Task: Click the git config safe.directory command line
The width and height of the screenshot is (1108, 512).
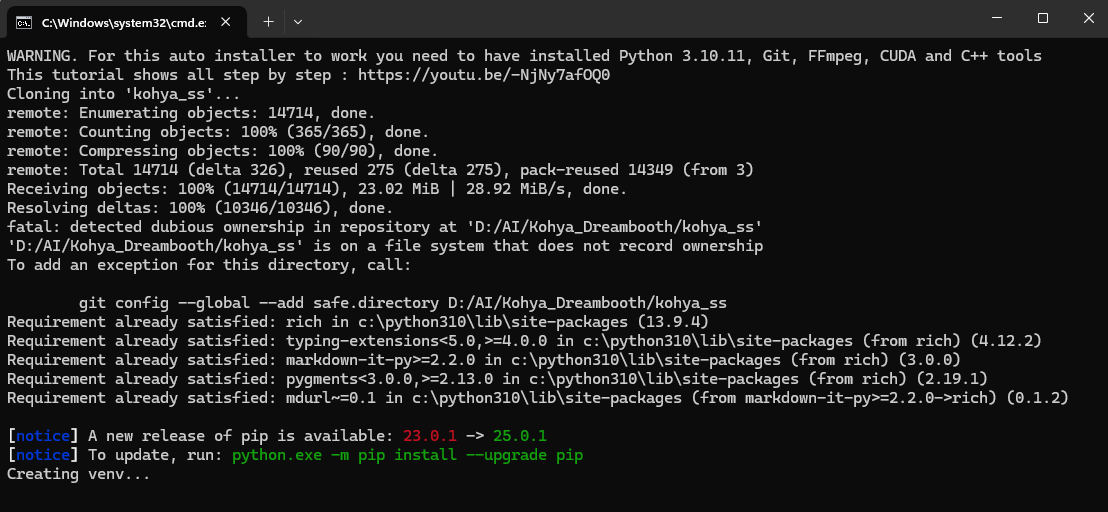Action: click(x=403, y=304)
